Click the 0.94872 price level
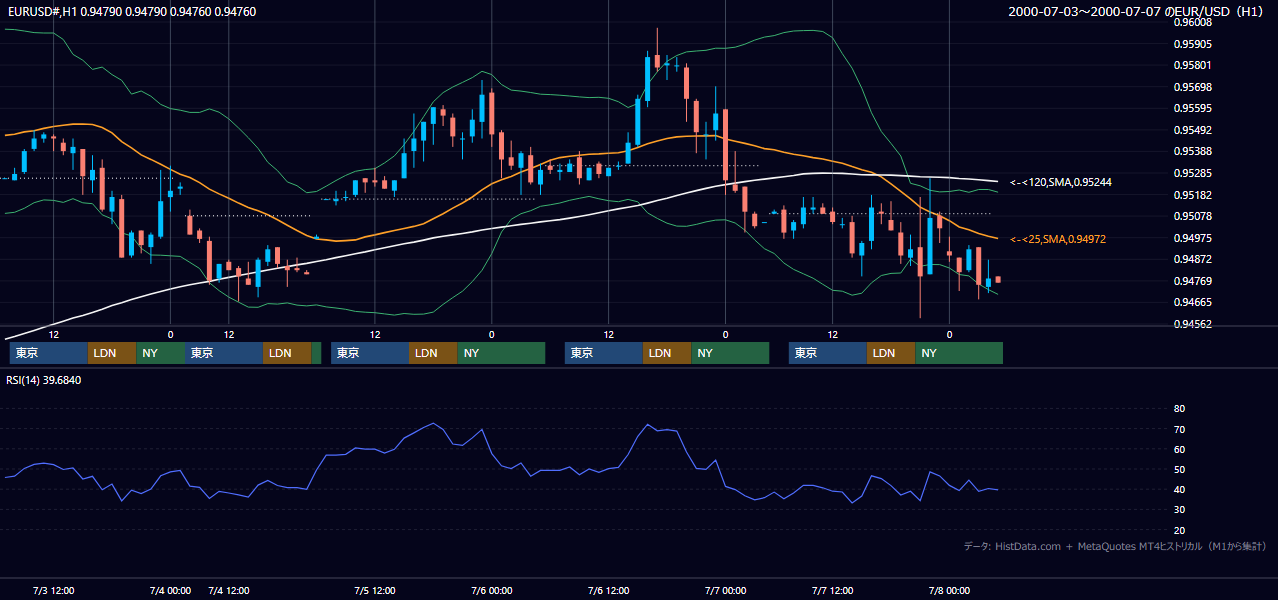Screen dimensions: 1278x600 coord(1194,259)
